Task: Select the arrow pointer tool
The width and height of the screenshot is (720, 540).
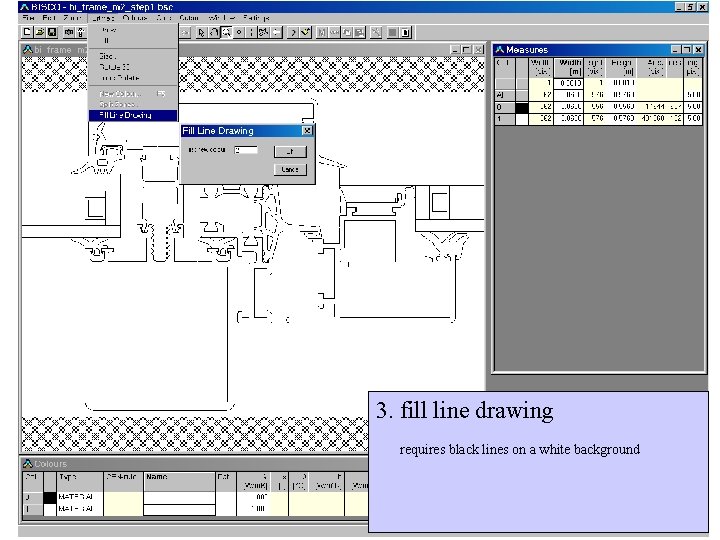Action: [x=201, y=32]
